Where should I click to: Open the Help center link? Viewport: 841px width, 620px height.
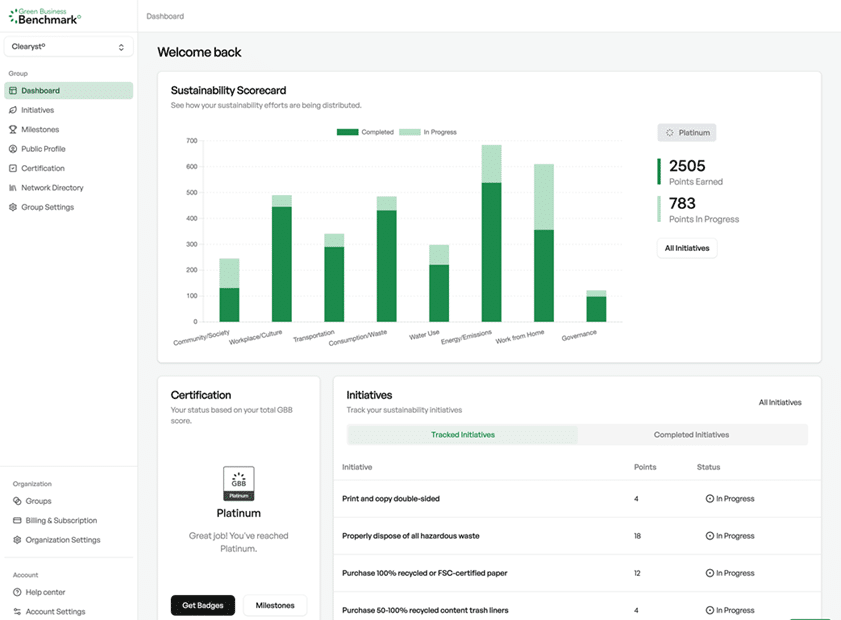[x=45, y=592]
